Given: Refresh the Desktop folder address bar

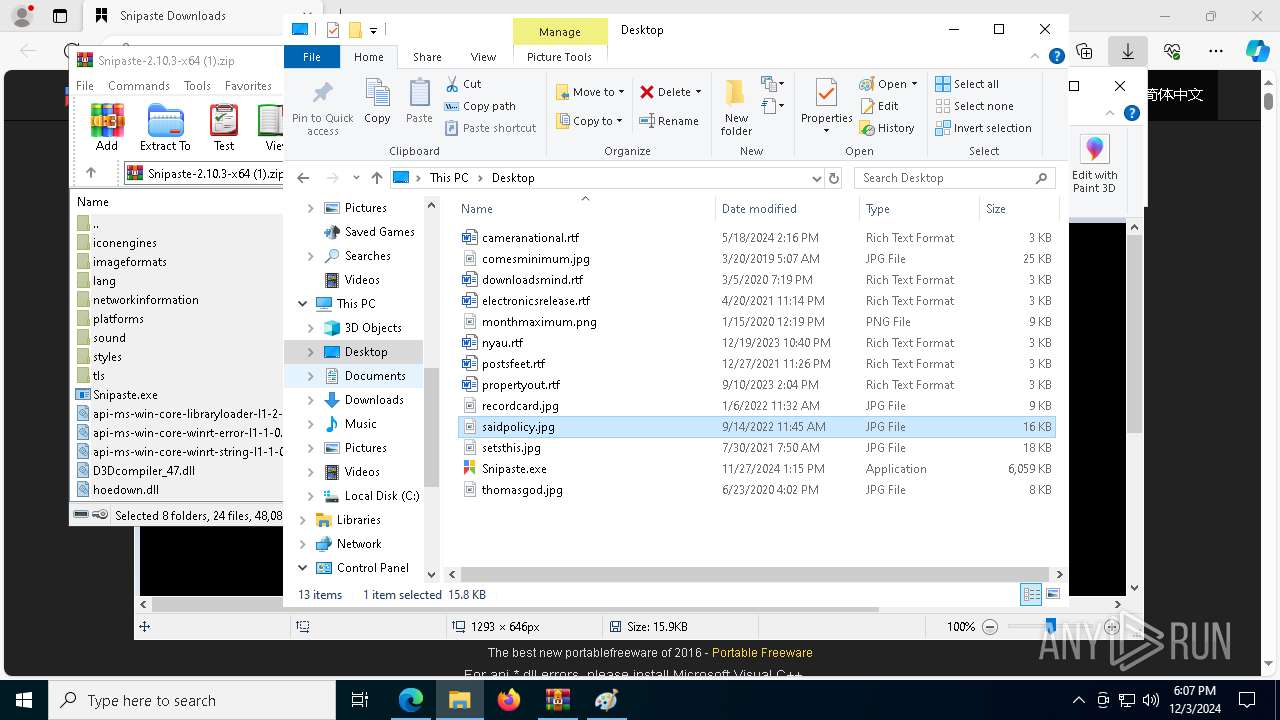Looking at the screenshot, I should pyautogui.click(x=834, y=178).
